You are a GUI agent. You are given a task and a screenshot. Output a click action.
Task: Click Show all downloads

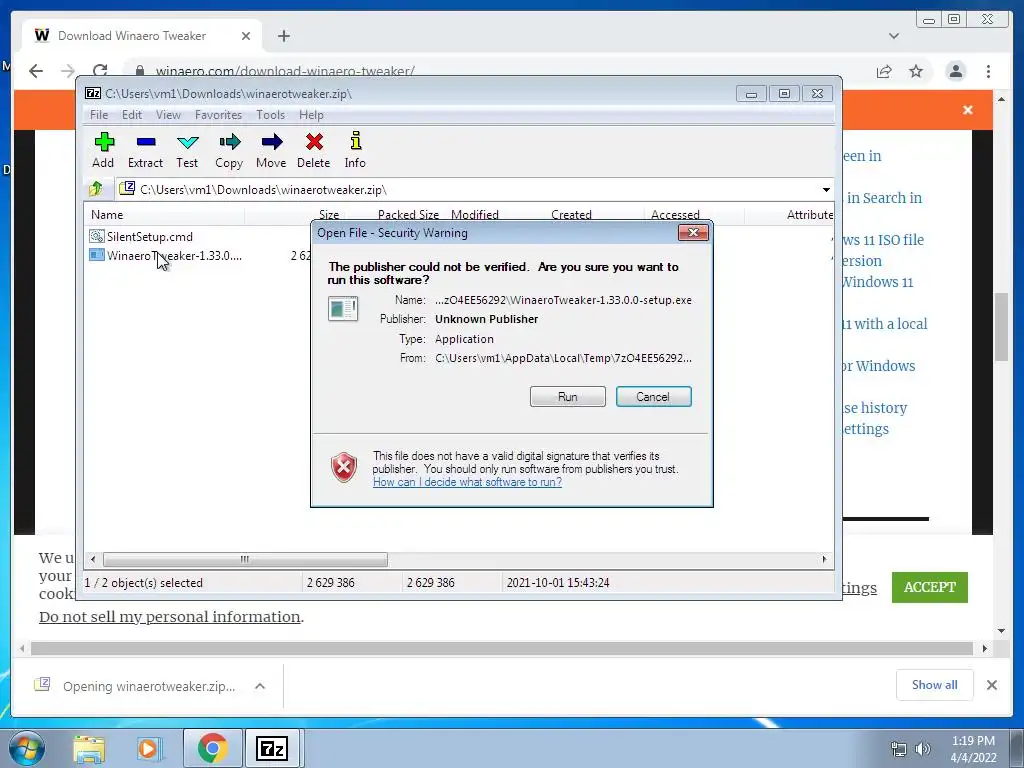935,684
